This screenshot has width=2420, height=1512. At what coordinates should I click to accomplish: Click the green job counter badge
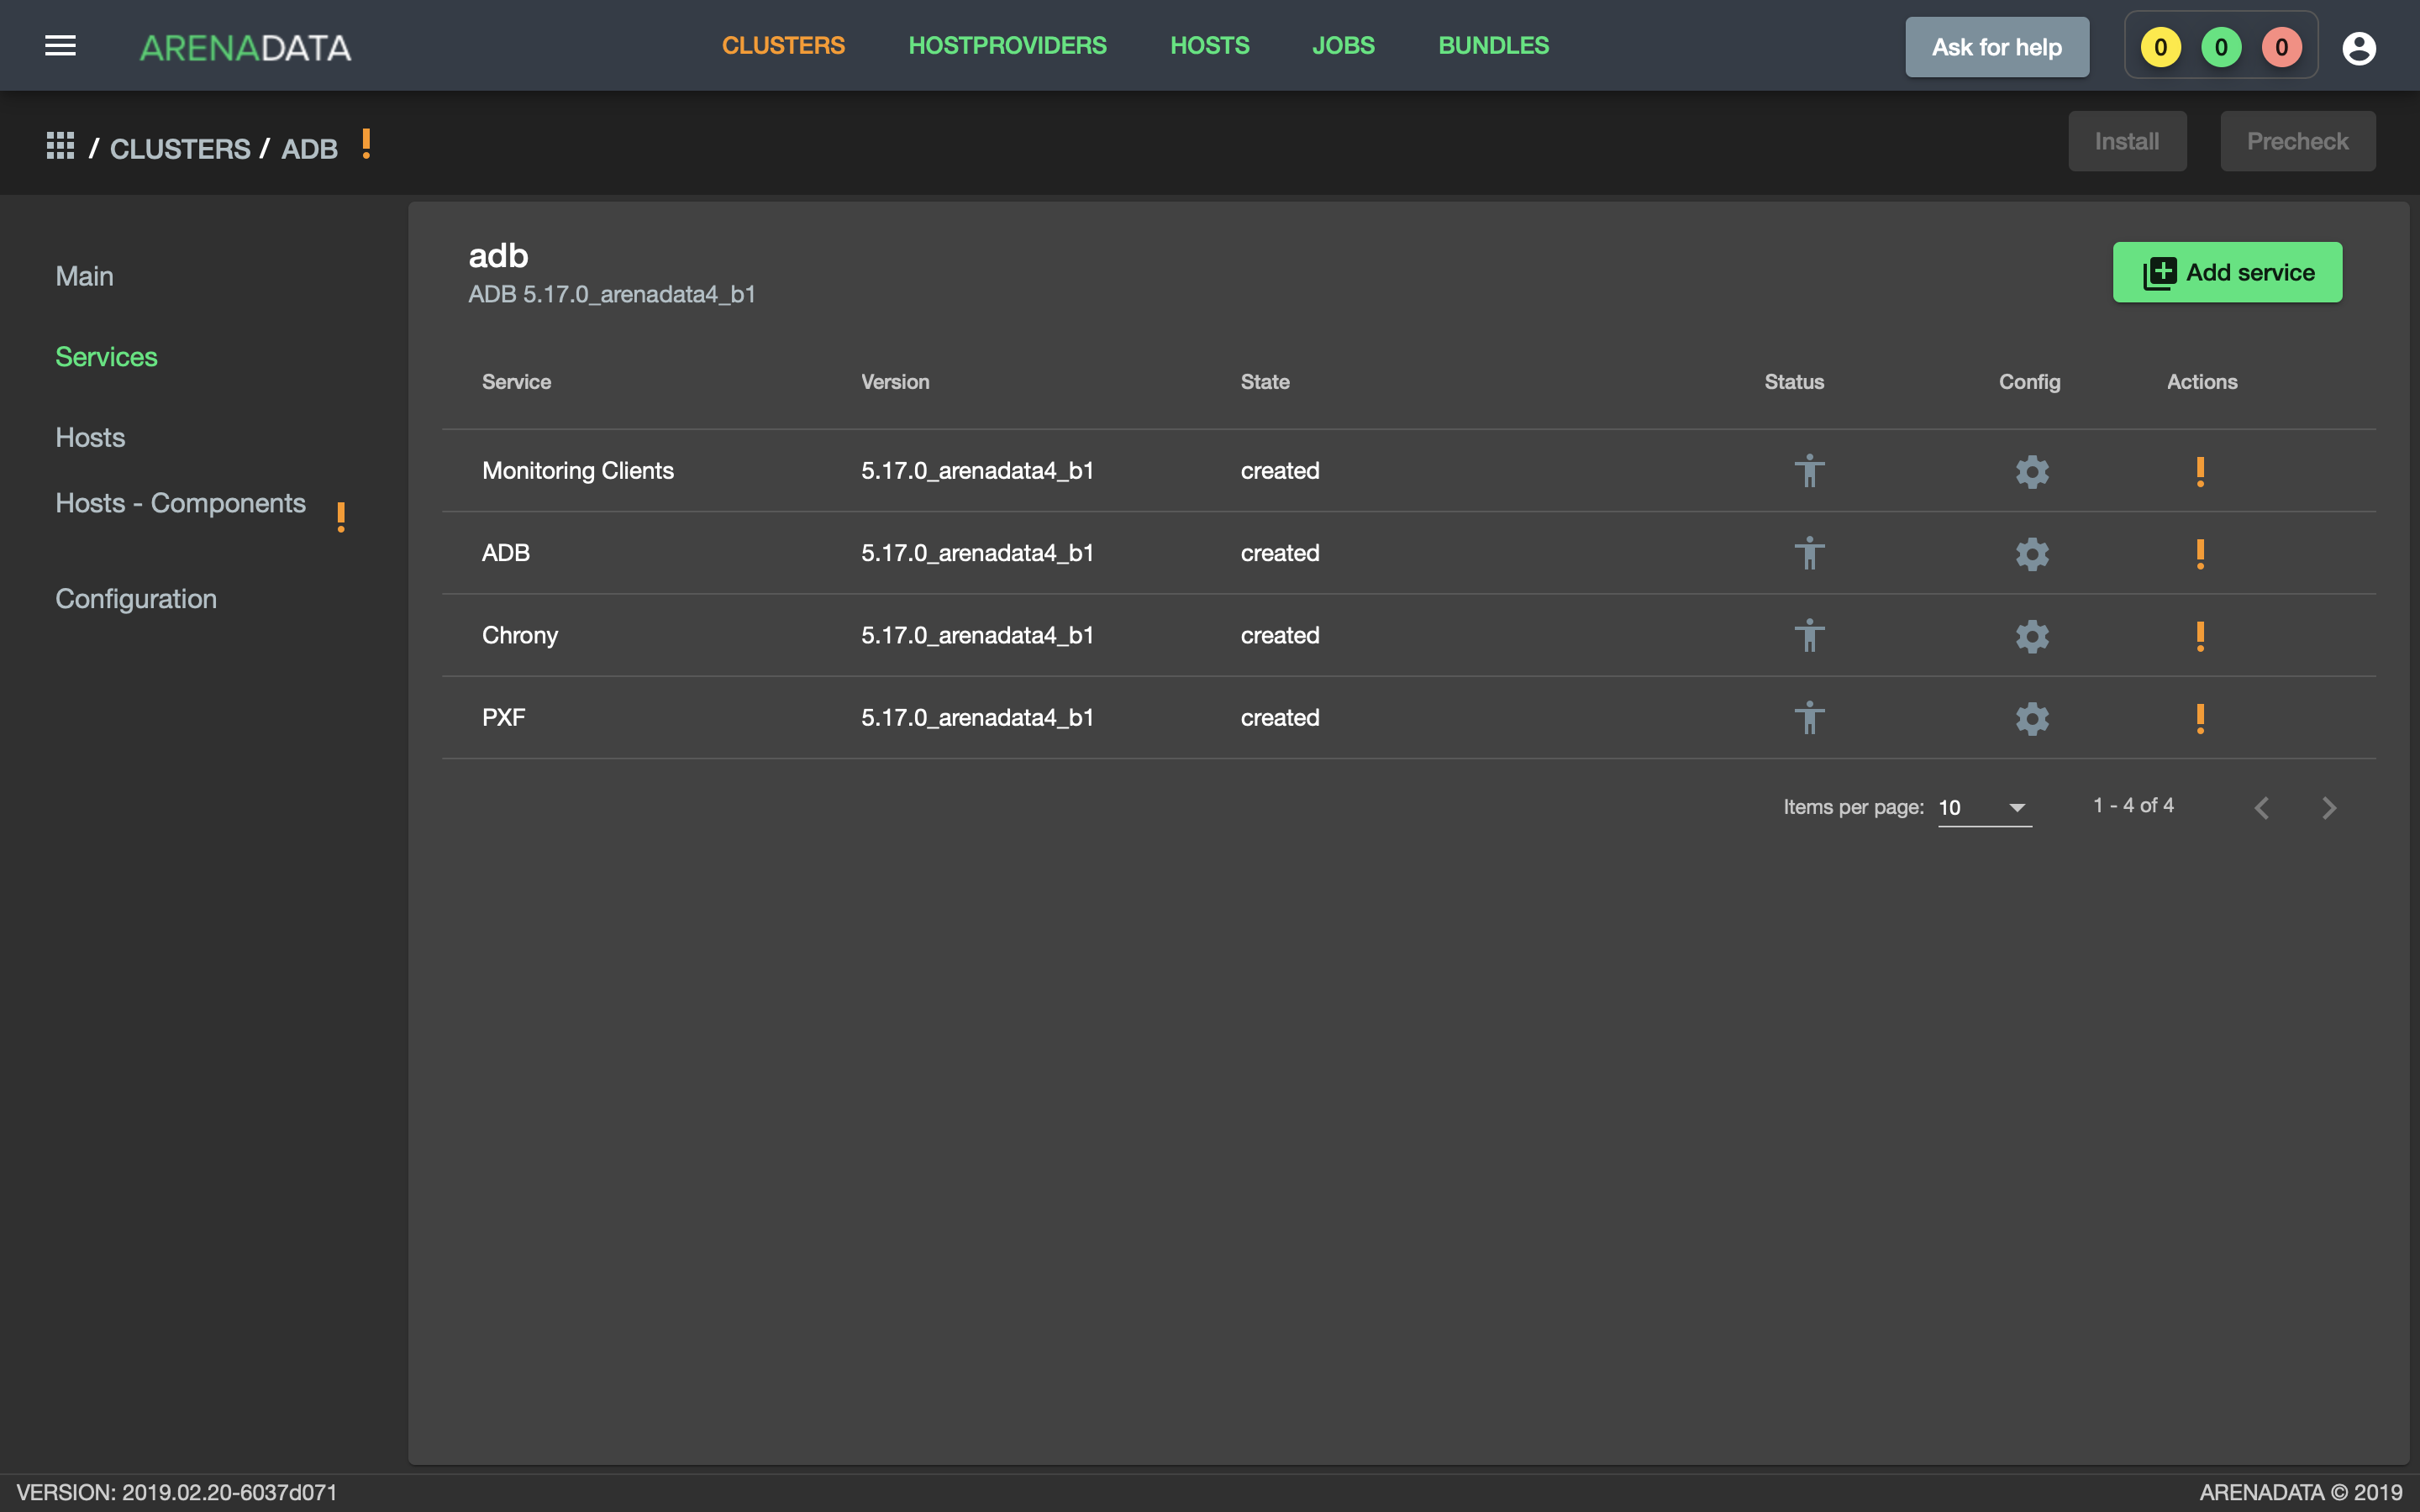point(2221,47)
